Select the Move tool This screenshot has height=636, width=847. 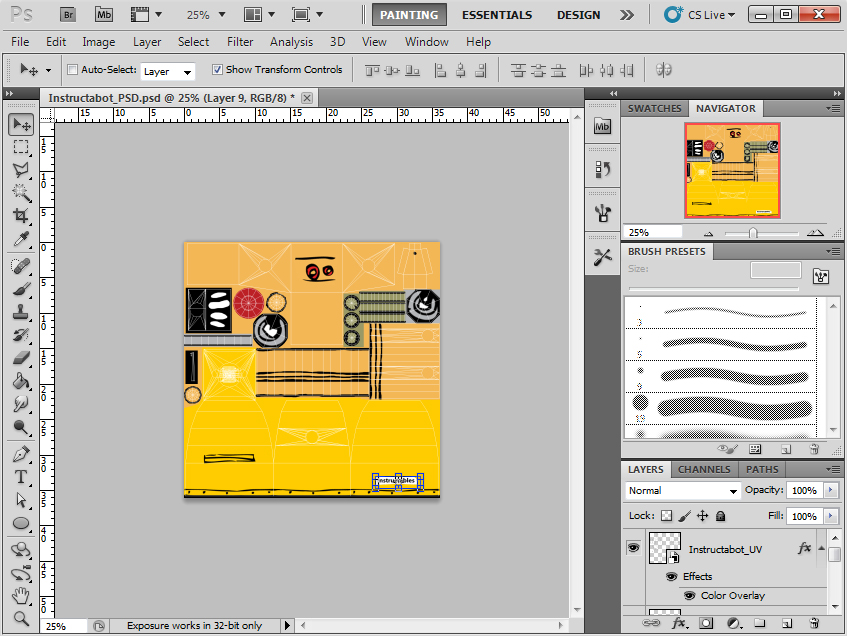point(21,123)
